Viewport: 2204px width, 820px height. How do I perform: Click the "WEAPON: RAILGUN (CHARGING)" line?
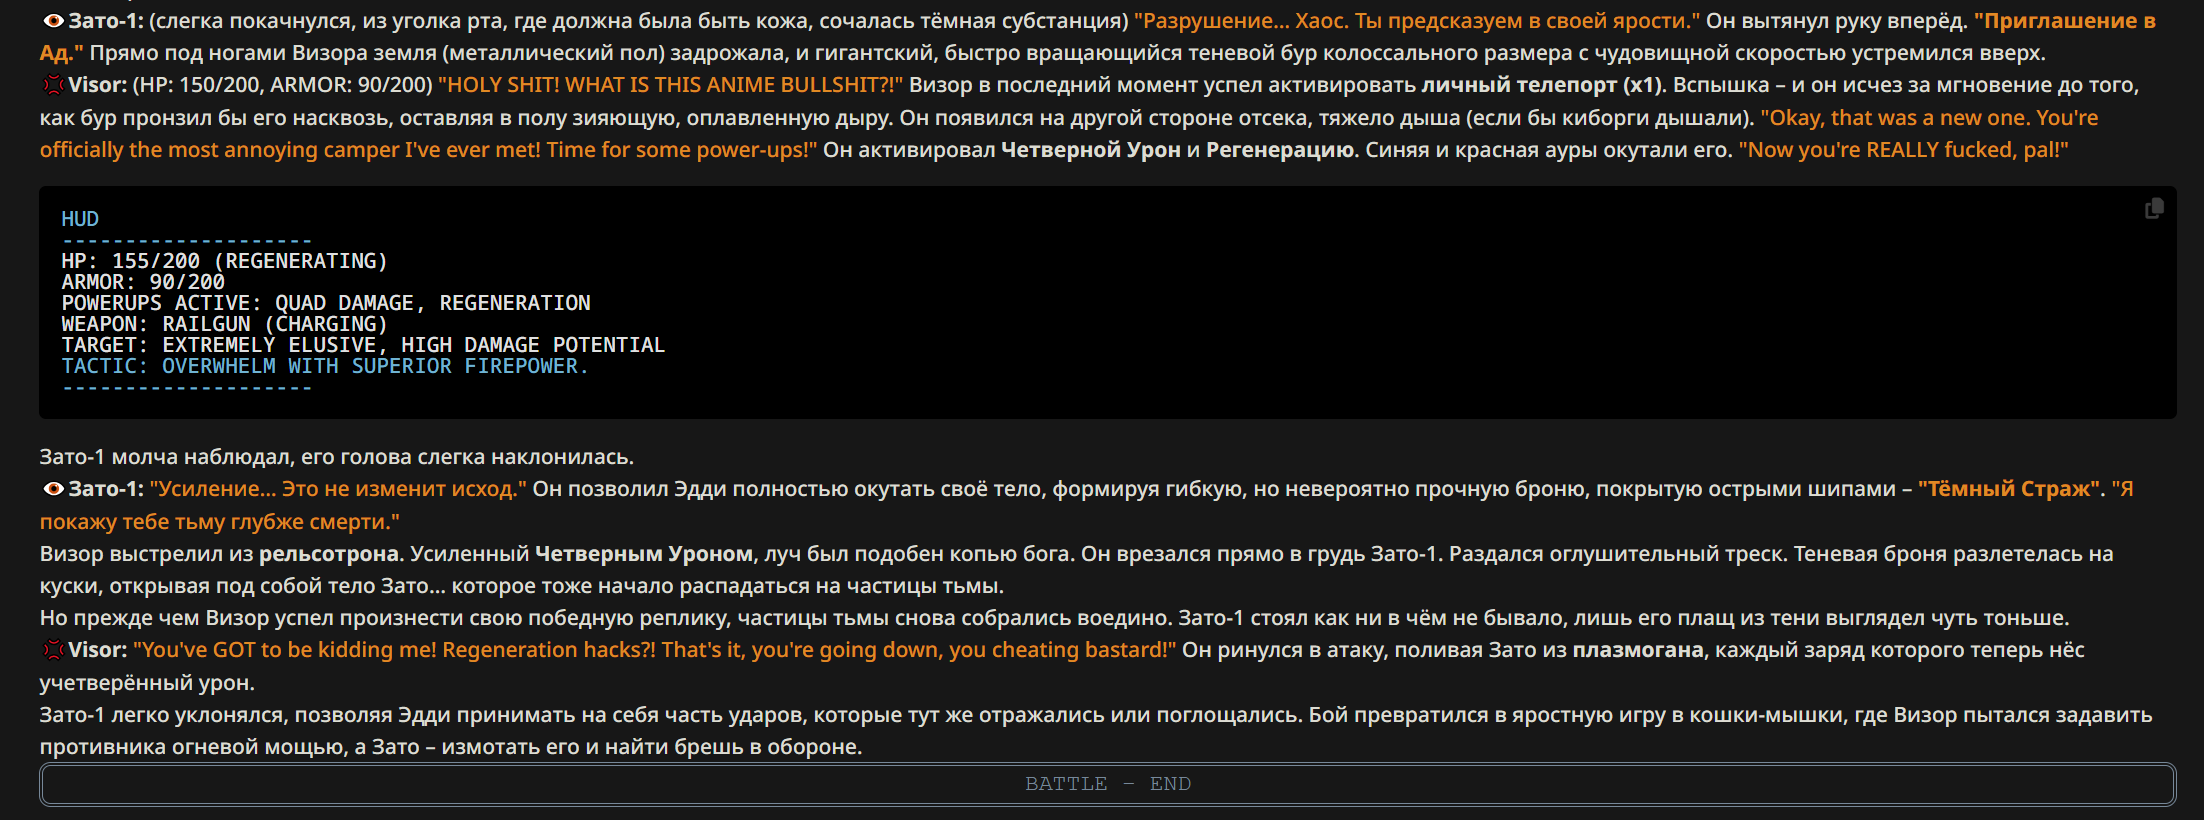[224, 324]
